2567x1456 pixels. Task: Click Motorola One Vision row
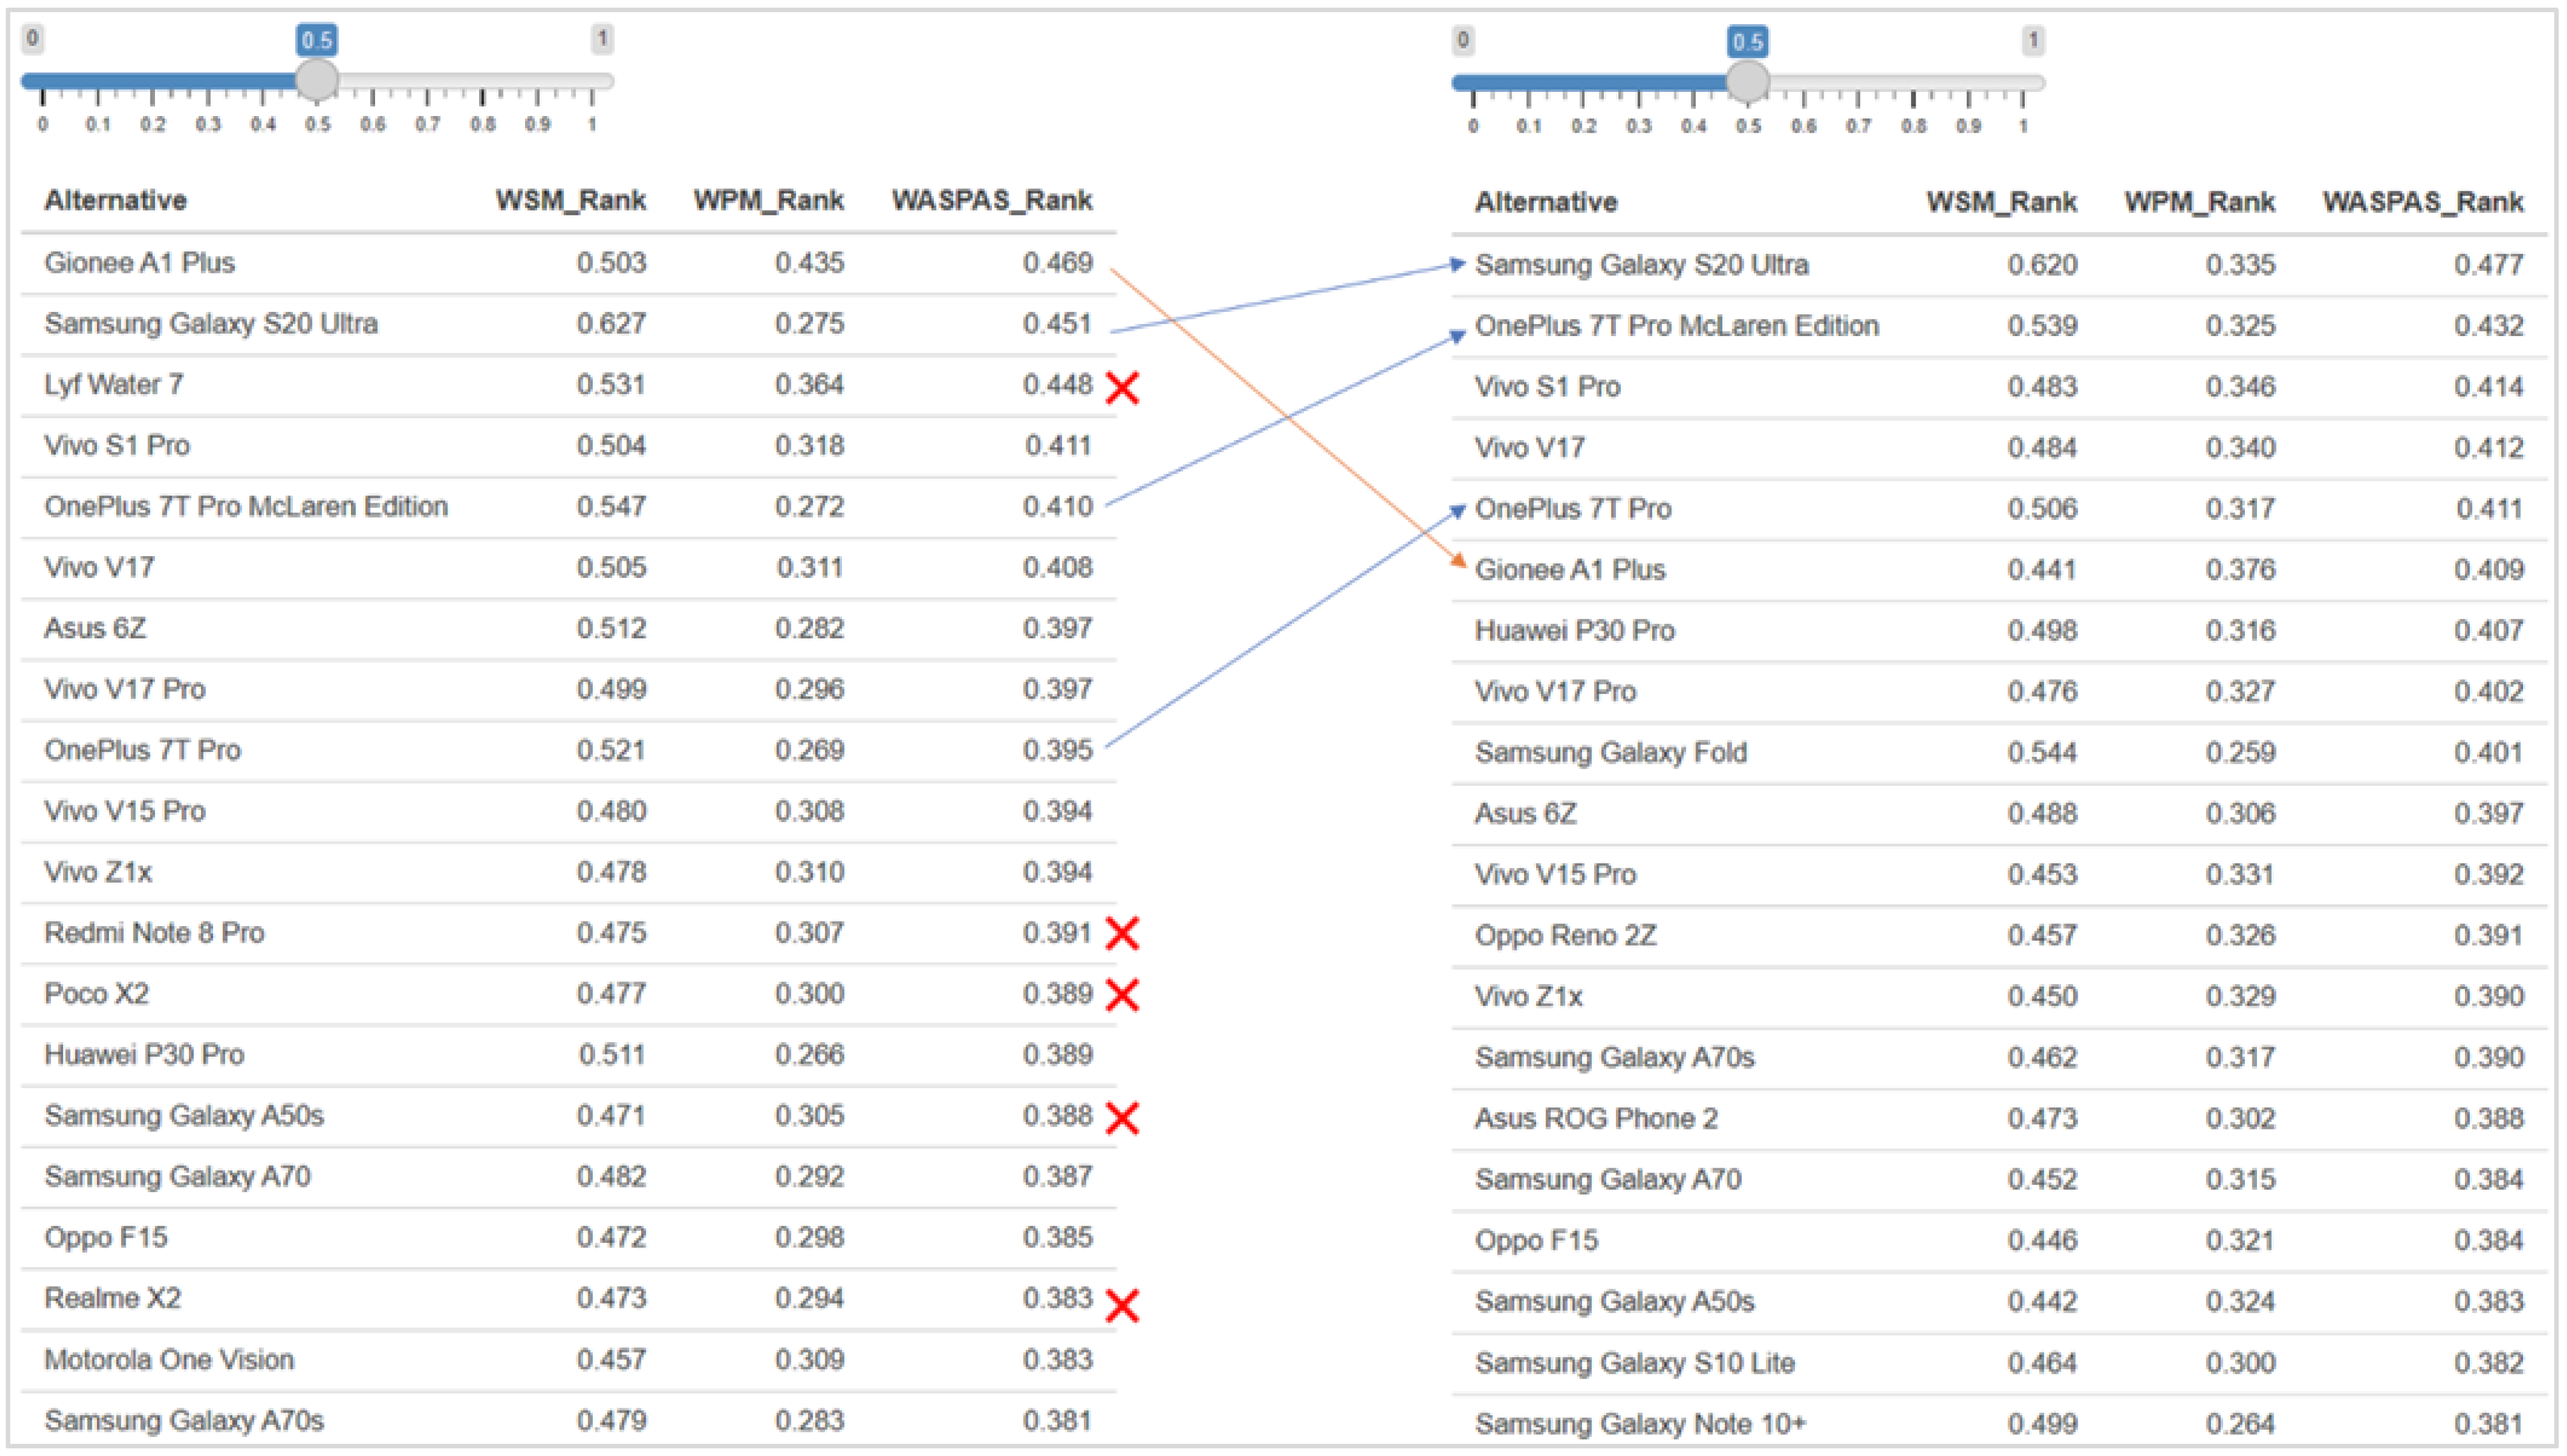[169, 1360]
